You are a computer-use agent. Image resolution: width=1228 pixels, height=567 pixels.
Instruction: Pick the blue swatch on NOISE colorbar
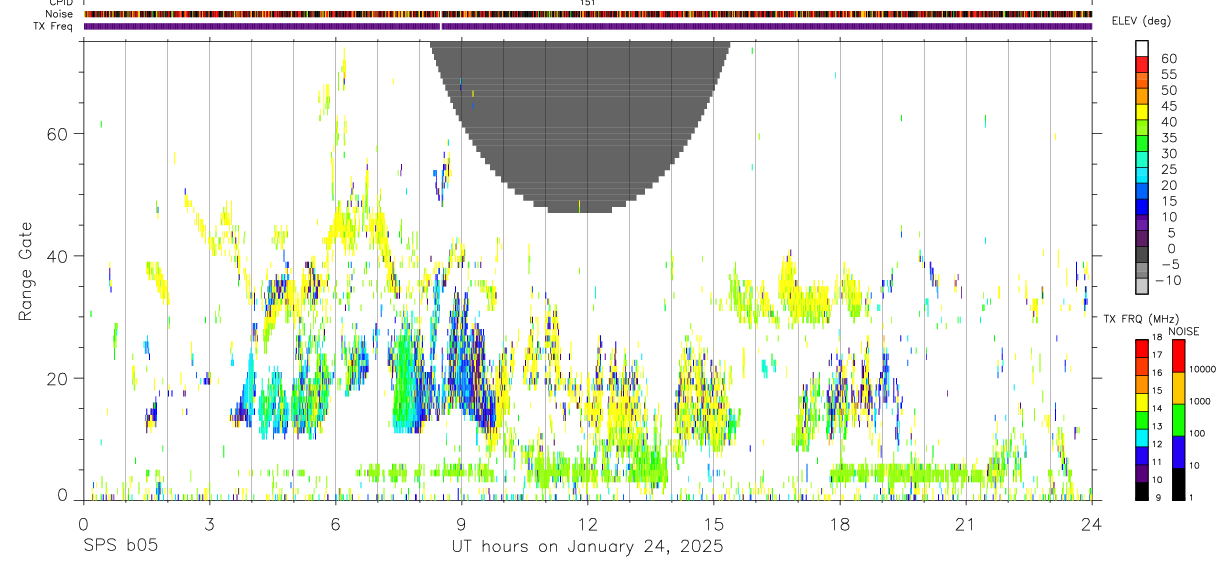tap(1177, 452)
